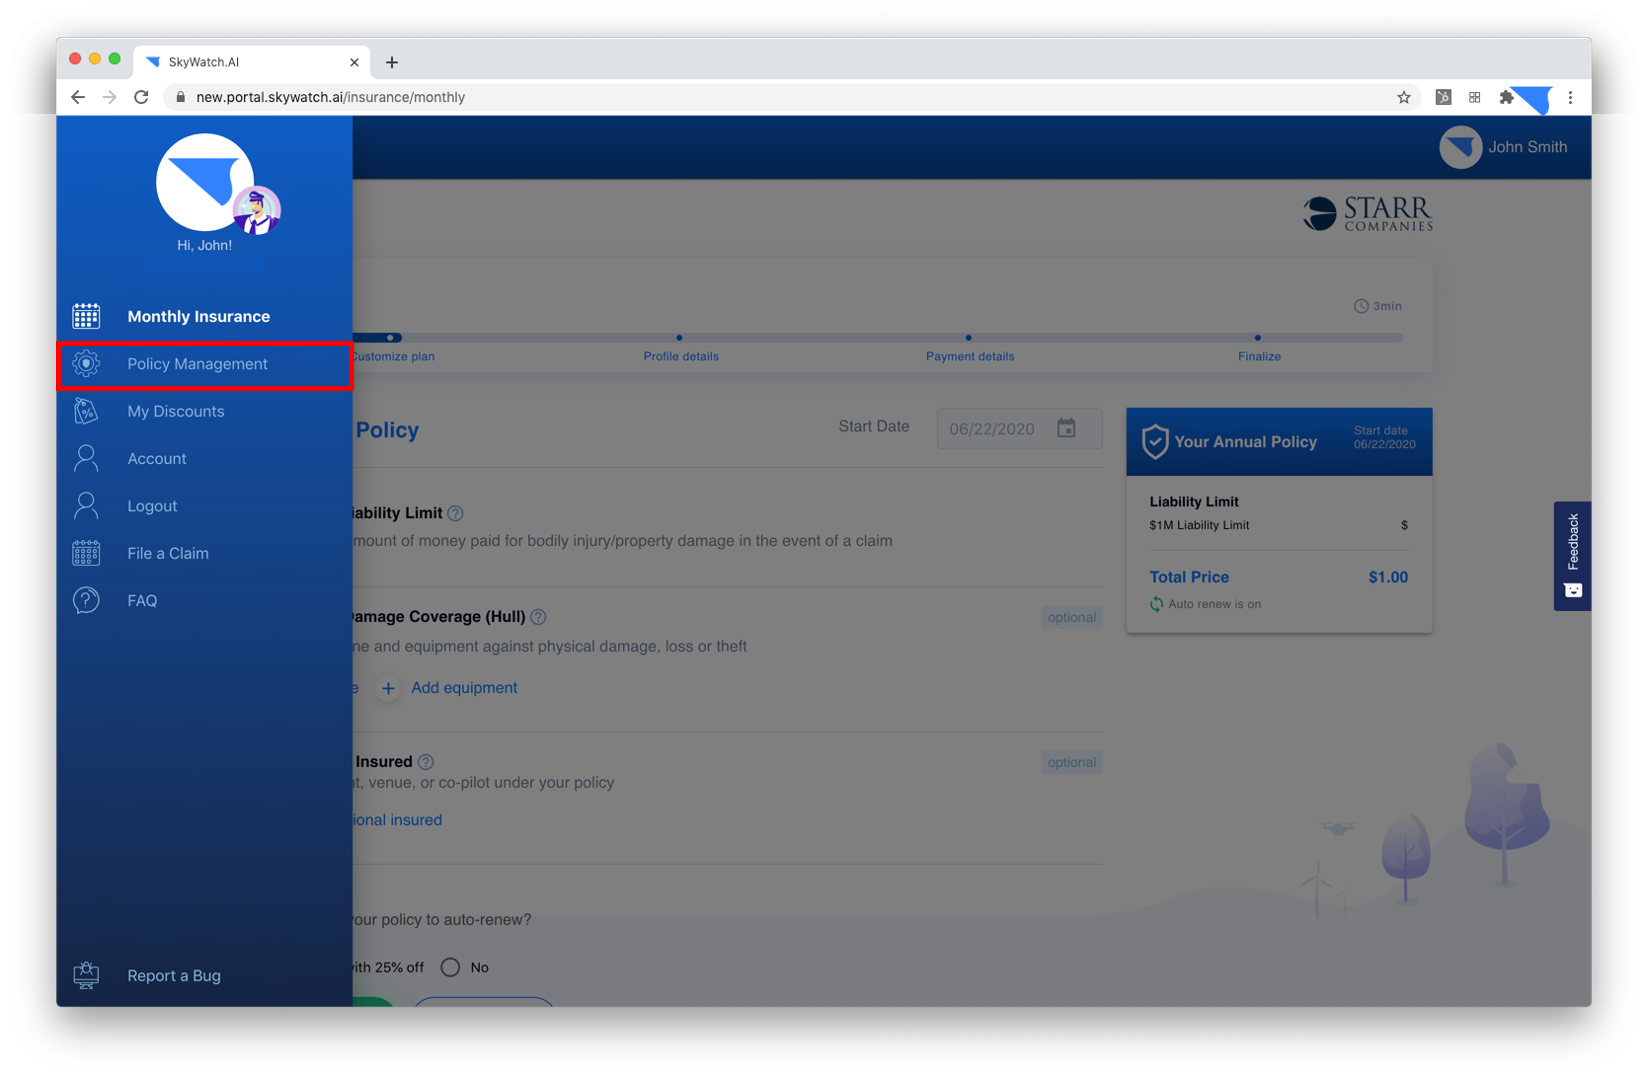Click the File a Claim icon
Screen dimensions: 1646x1080
tap(86, 553)
